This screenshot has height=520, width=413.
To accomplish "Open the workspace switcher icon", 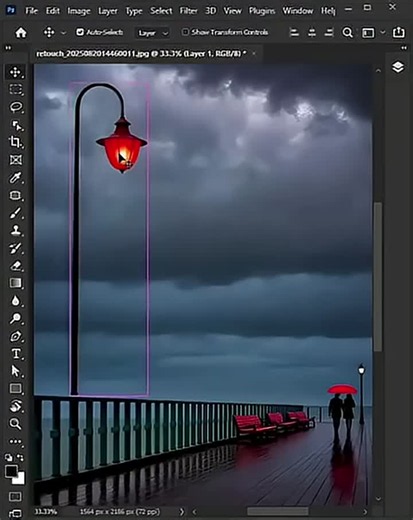I will (368, 33).
